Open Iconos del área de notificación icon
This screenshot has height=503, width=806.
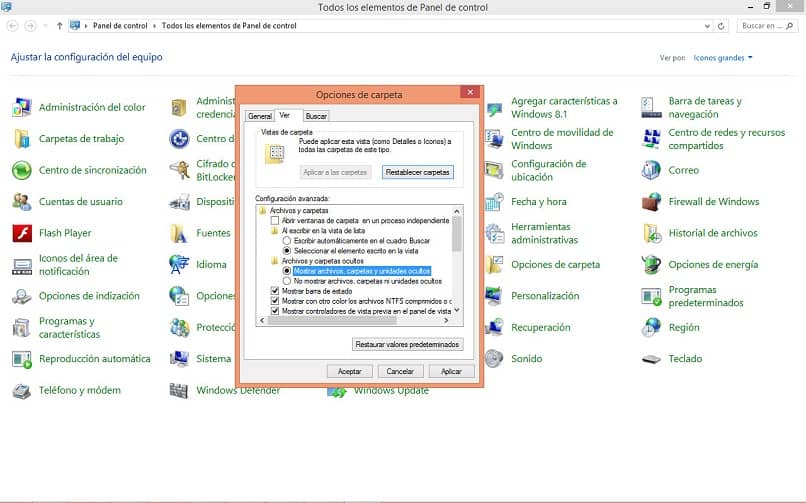pyautogui.click(x=22, y=265)
